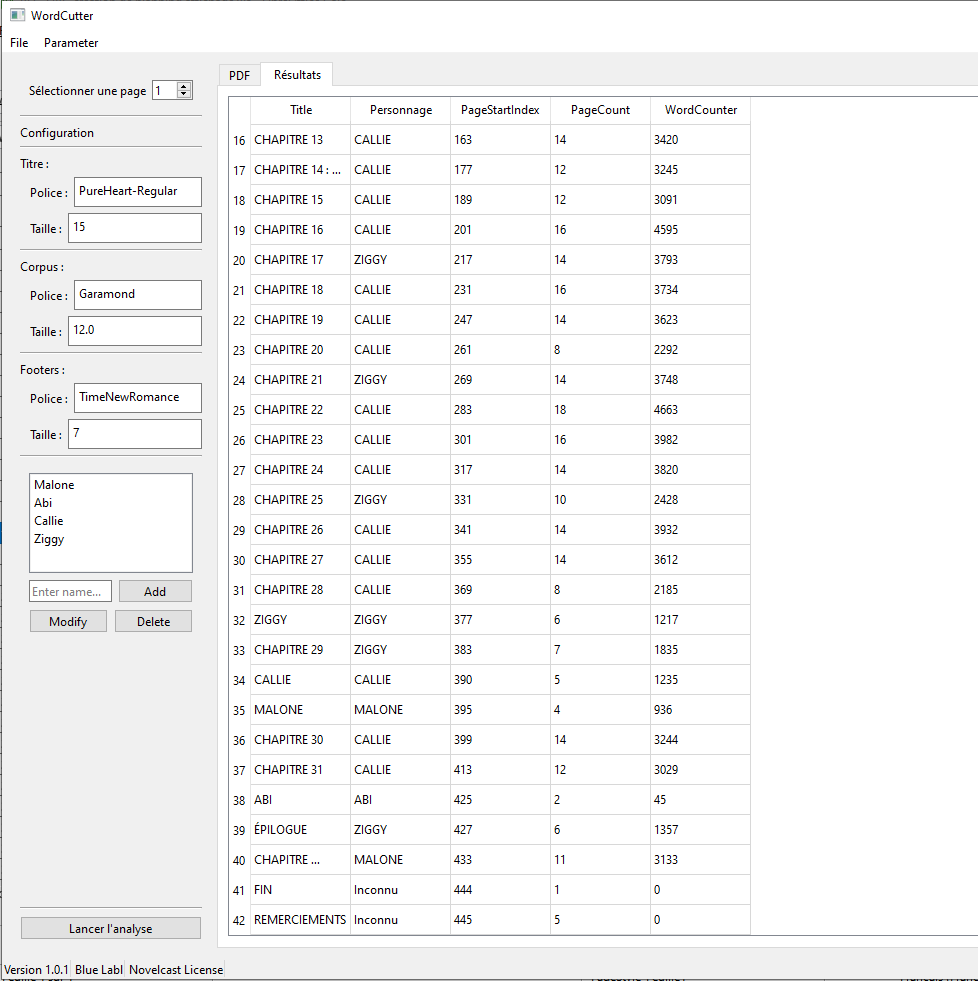Switch to the PDF tab

[x=239, y=75]
